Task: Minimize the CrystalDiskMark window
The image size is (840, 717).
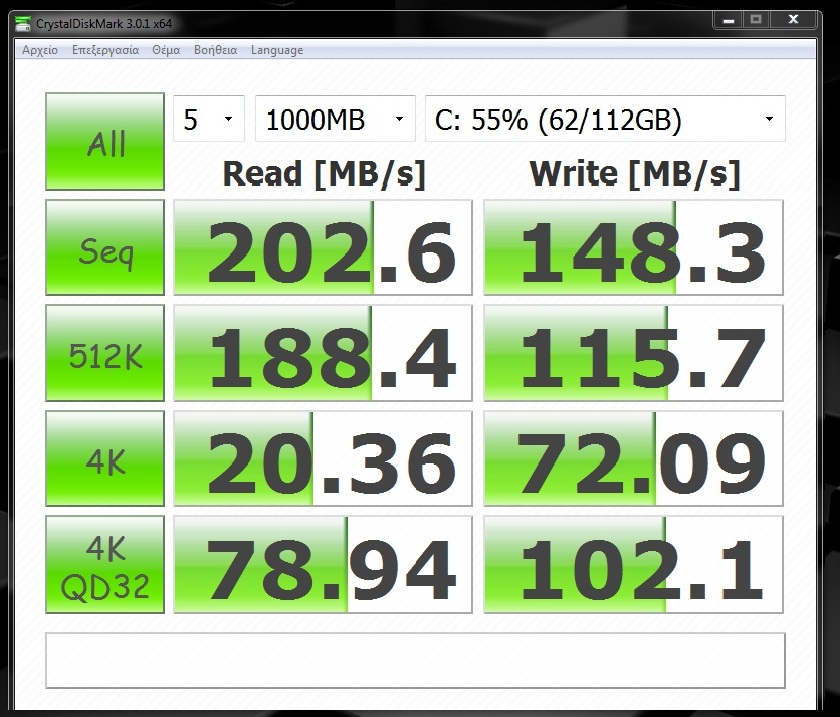Action: pos(728,20)
